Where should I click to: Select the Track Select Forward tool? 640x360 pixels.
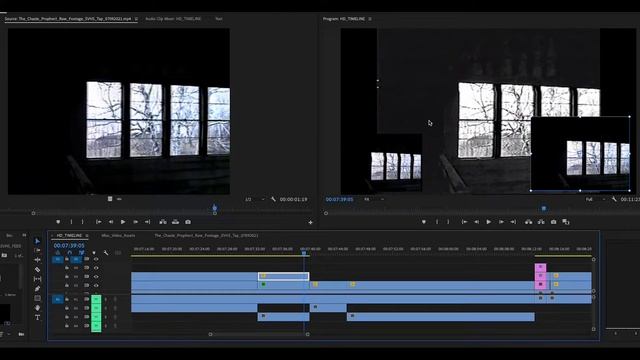click(x=37, y=250)
